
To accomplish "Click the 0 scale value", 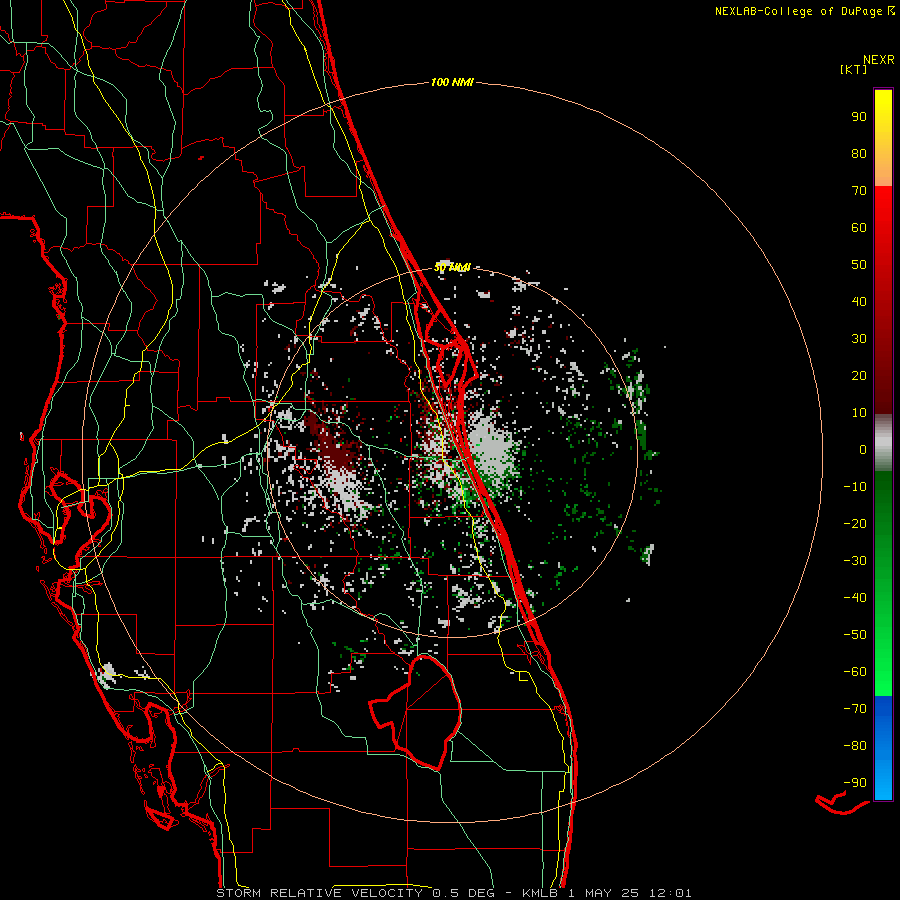I will click(863, 449).
